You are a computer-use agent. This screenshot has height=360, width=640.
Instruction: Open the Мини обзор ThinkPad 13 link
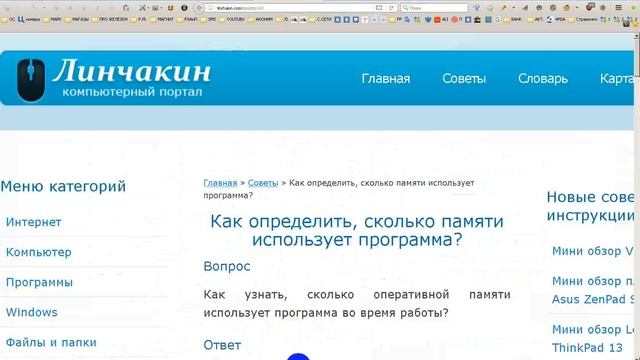[593, 338]
